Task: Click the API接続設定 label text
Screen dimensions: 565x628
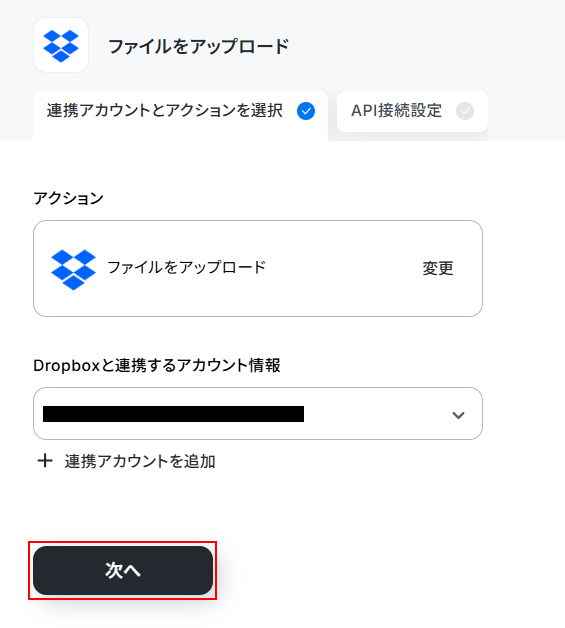Action: pos(396,111)
